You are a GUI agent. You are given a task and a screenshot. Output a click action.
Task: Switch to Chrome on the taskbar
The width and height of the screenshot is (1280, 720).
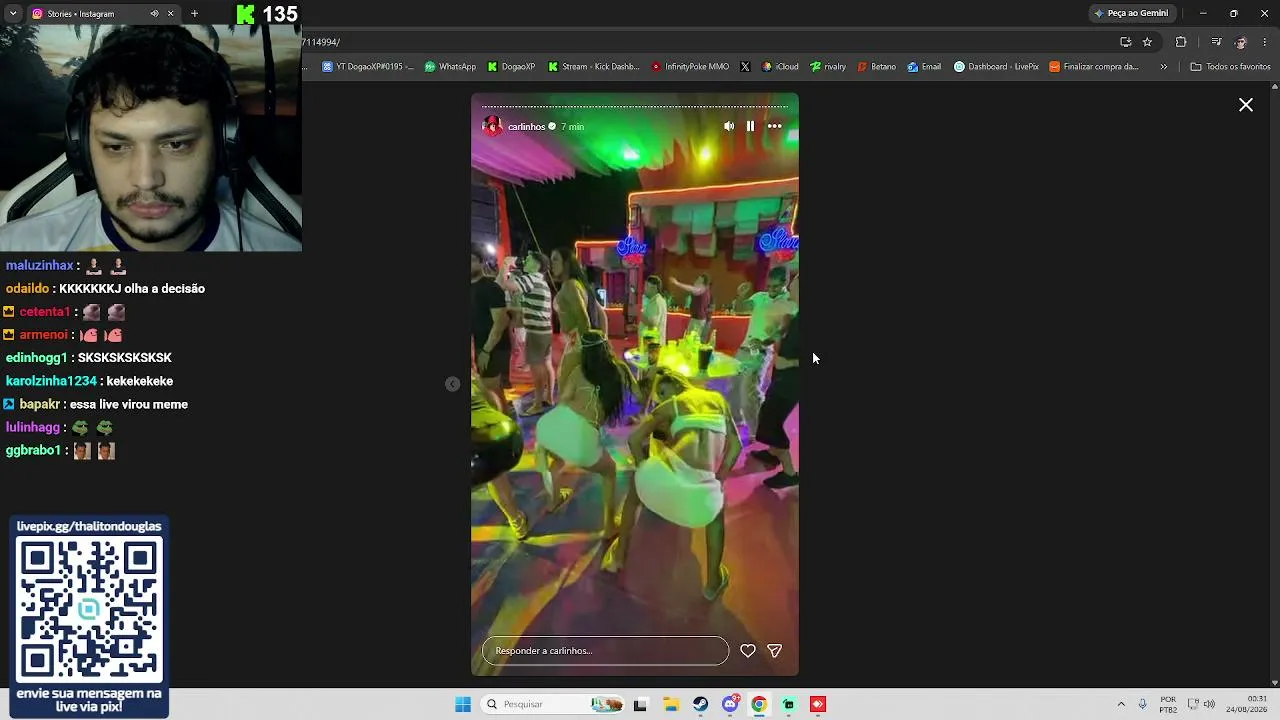pos(759,704)
